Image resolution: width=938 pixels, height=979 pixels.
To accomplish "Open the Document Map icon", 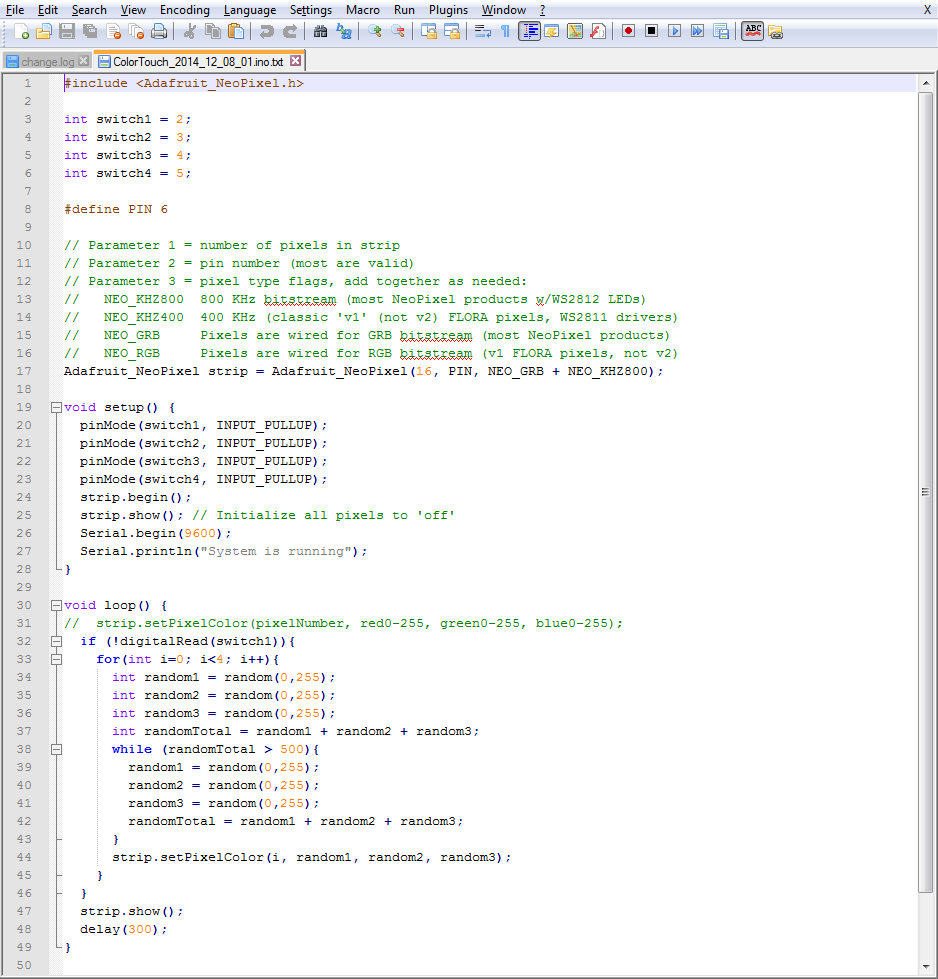I will tap(575, 31).
